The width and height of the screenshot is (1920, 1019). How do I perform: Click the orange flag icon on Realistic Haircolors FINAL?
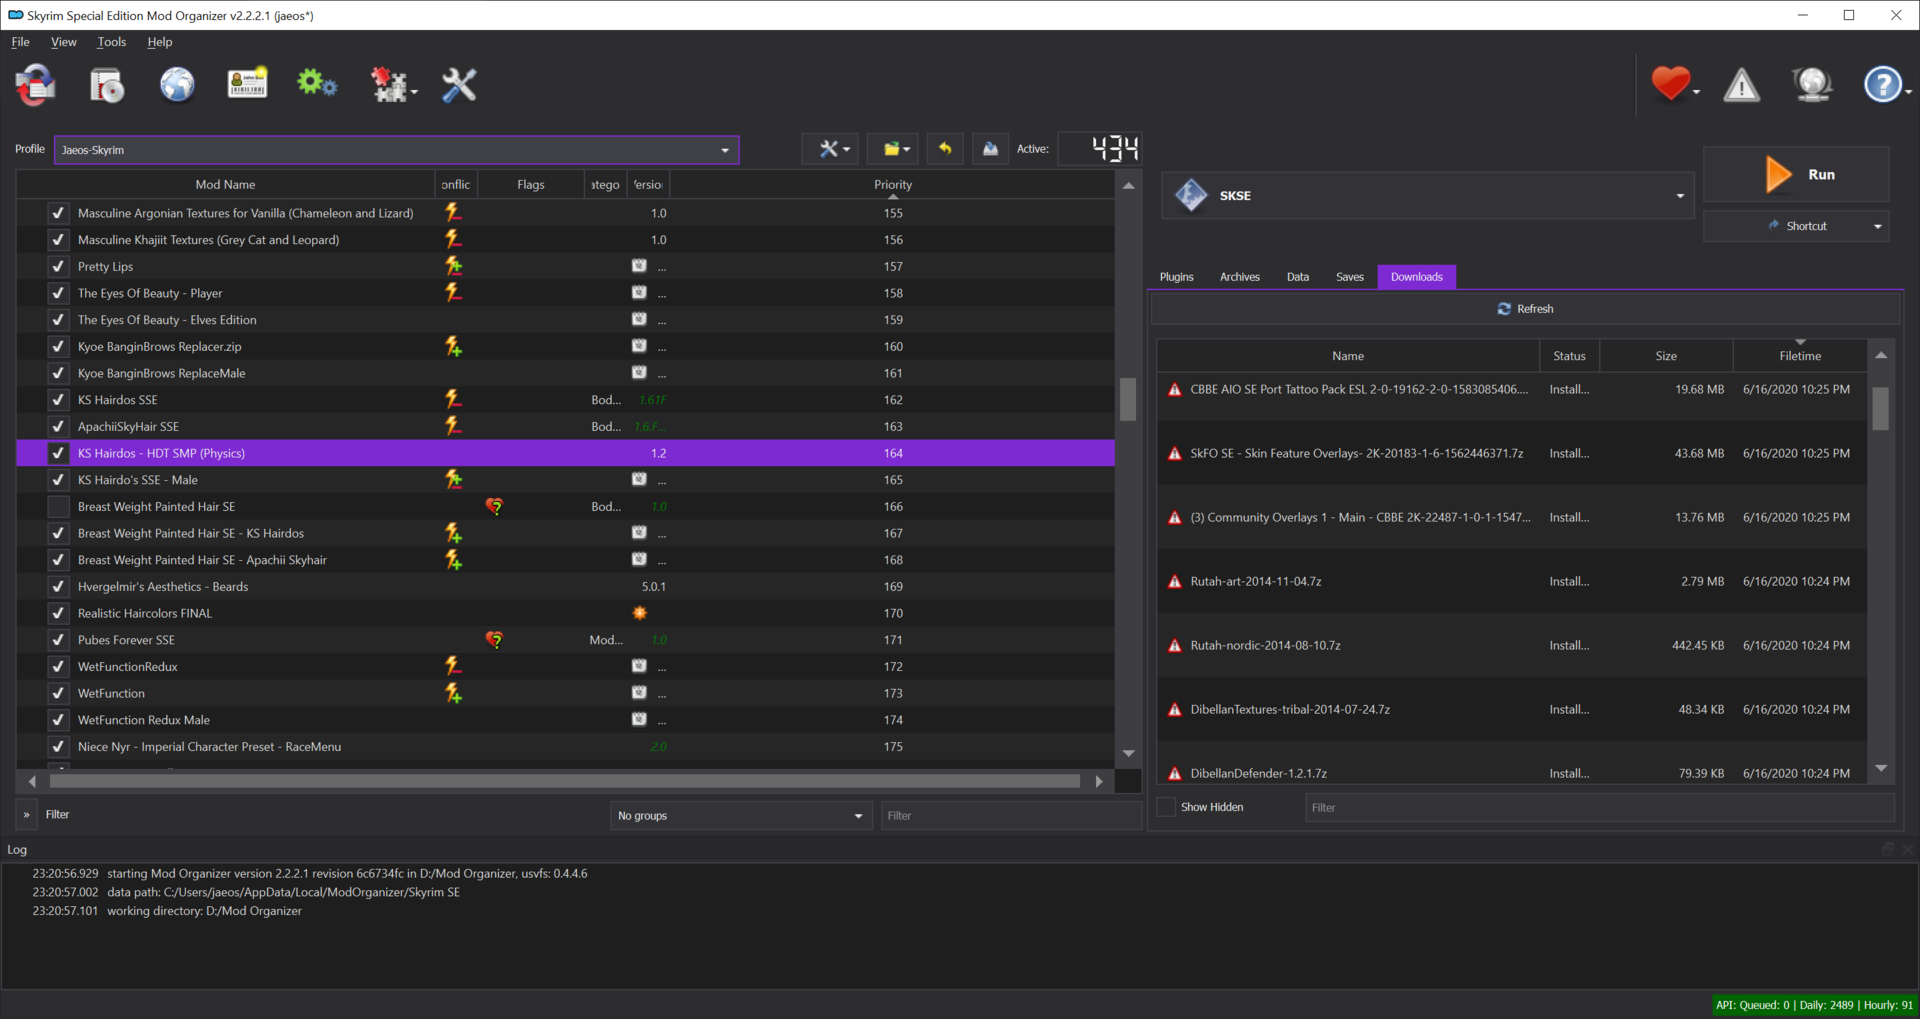(x=640, y=614)
